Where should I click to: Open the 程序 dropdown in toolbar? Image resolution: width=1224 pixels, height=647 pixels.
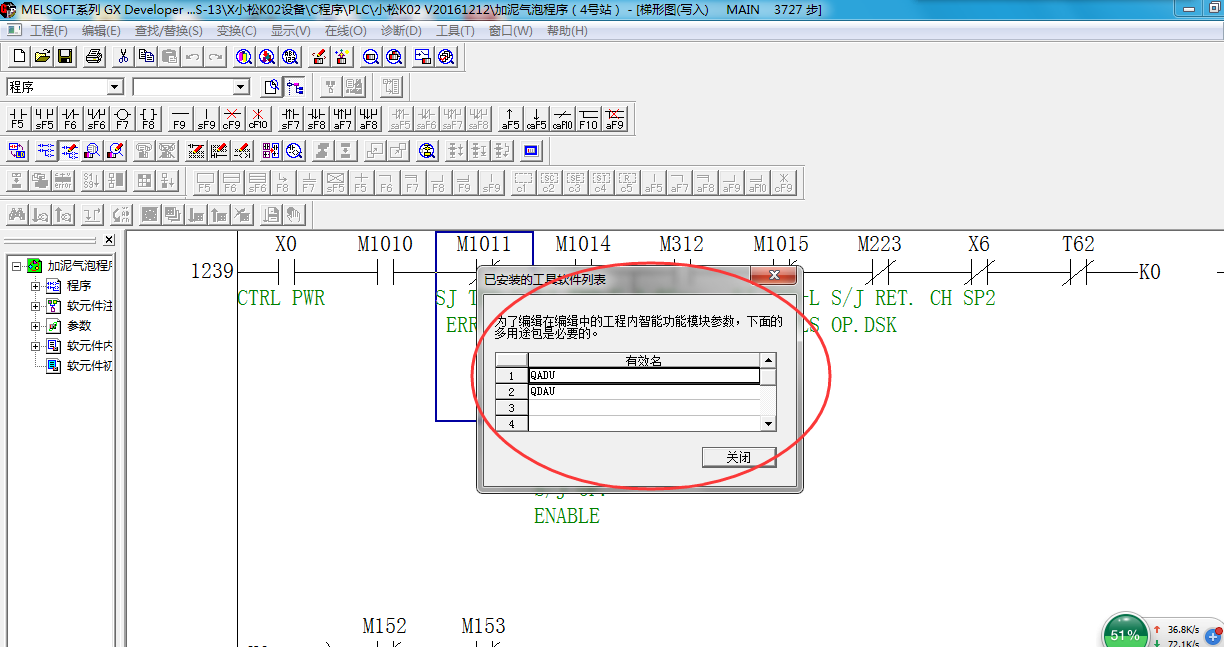point(114,87)
